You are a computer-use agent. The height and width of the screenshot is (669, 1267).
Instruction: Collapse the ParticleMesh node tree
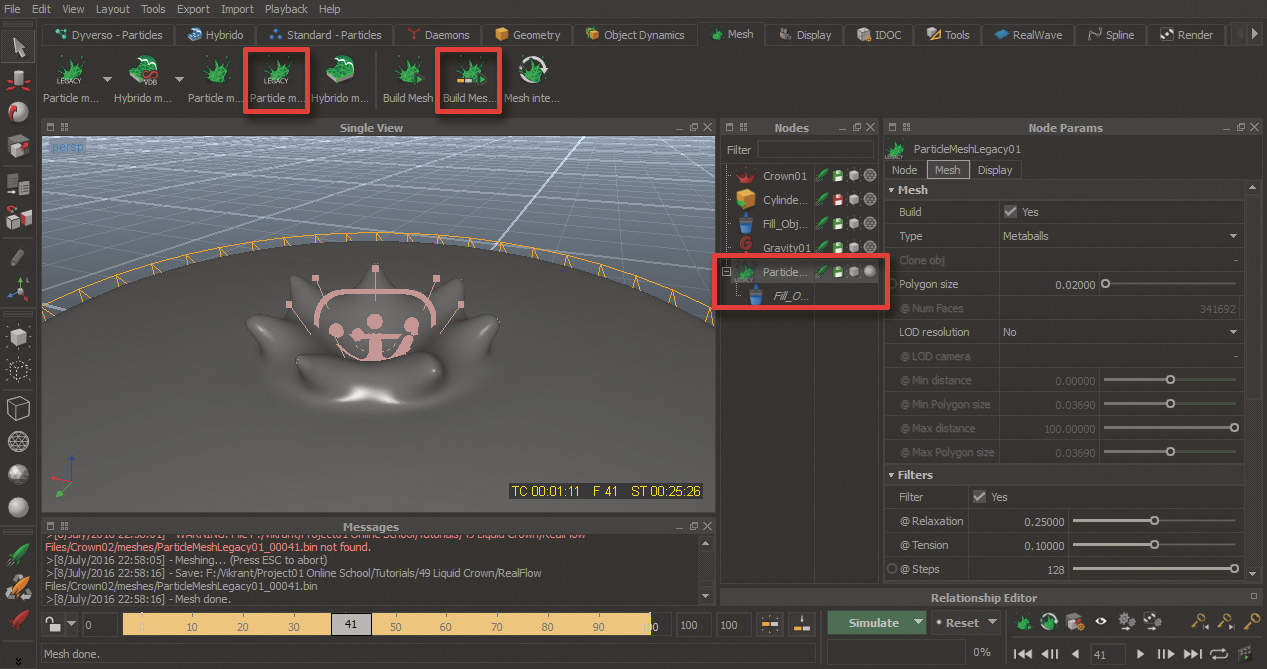[x=727, y=272]
